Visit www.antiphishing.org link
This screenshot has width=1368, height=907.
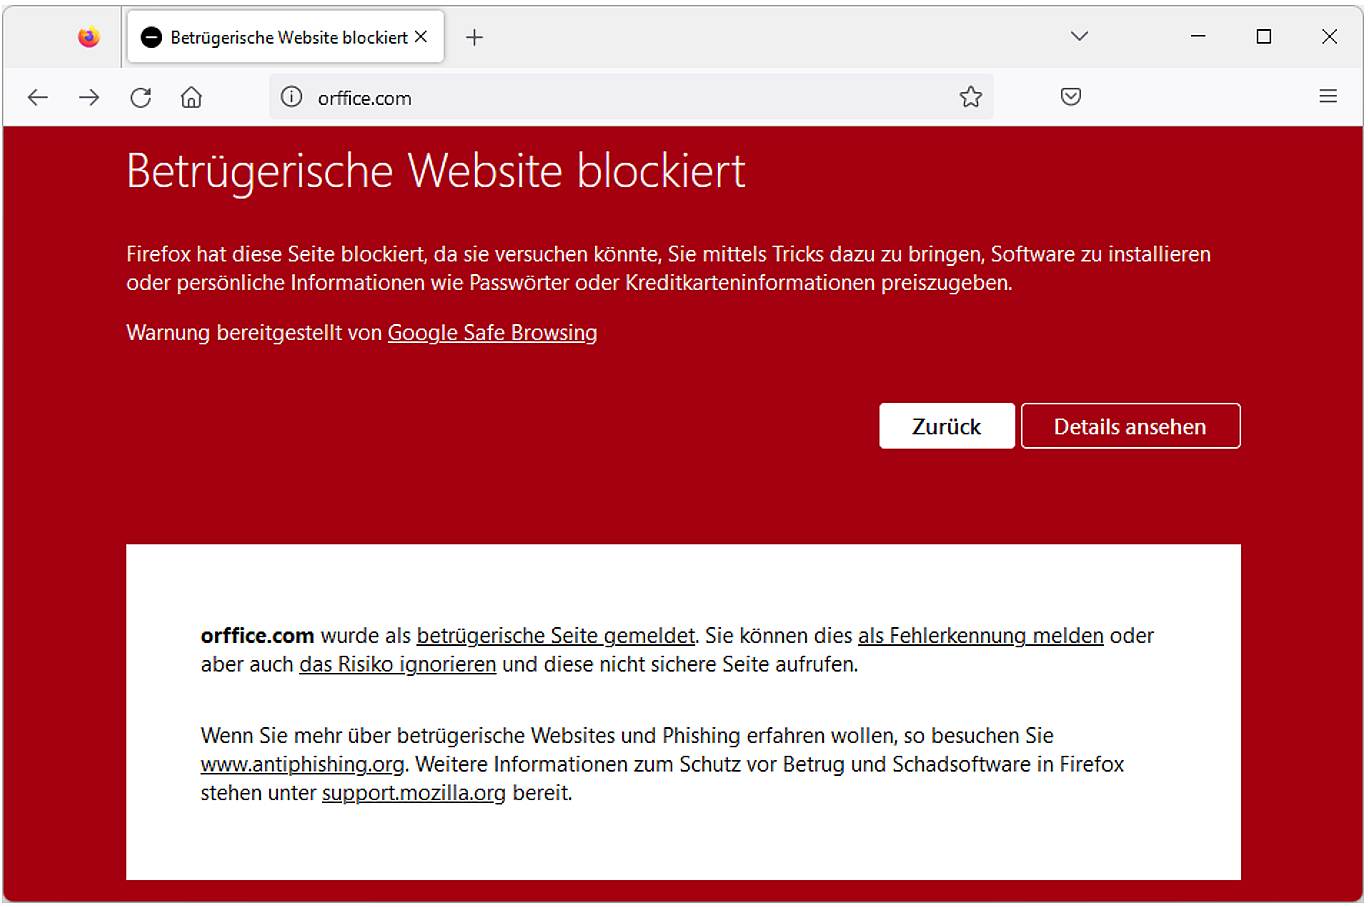pyautogui.click(x=303, y=765)
